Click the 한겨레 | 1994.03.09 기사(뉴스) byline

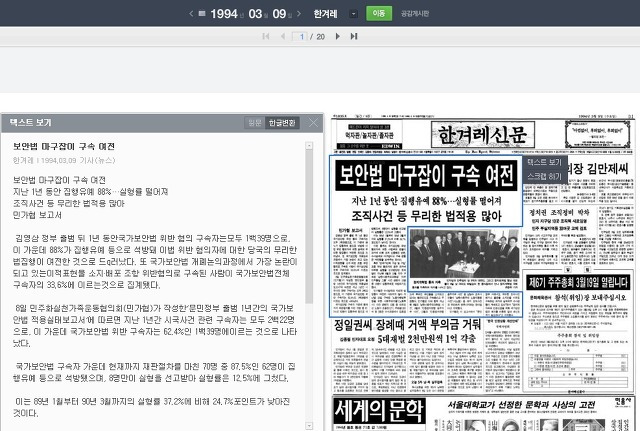[64, 160]
